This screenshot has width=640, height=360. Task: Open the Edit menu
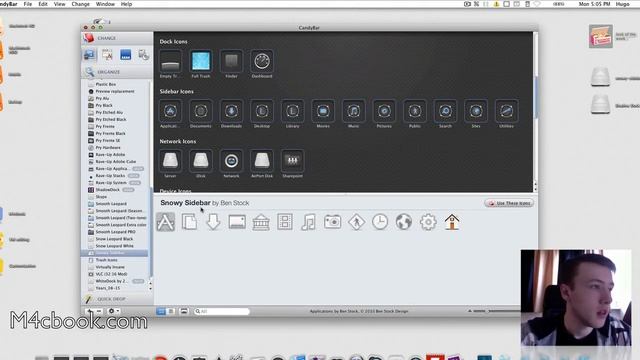pos(43,4)
